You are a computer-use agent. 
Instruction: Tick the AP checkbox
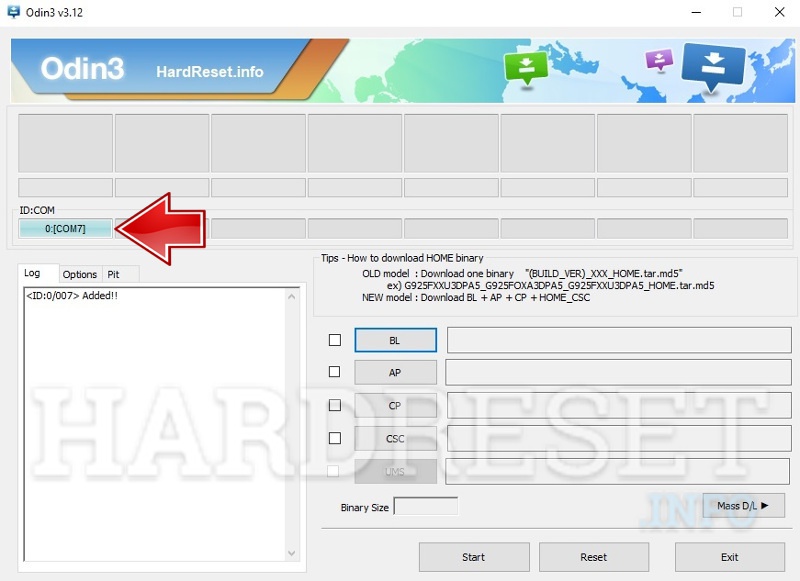click(335, 371)
